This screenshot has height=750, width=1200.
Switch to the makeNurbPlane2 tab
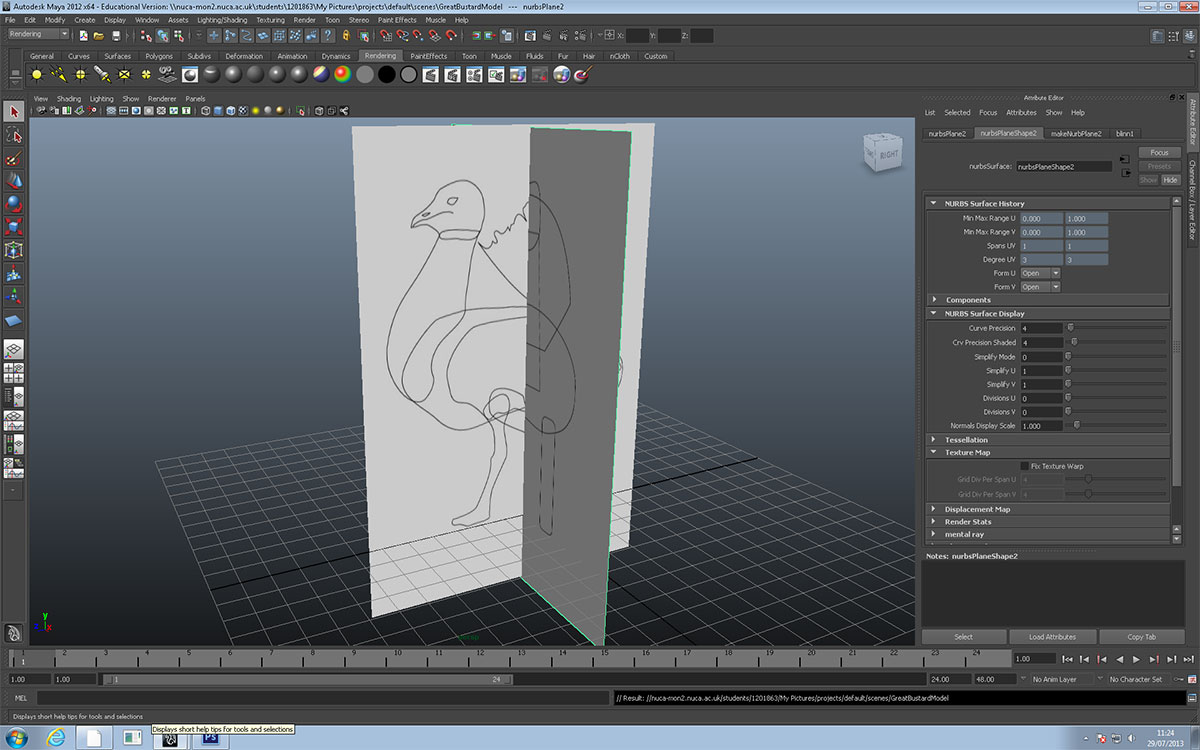tap(1076, 133)
